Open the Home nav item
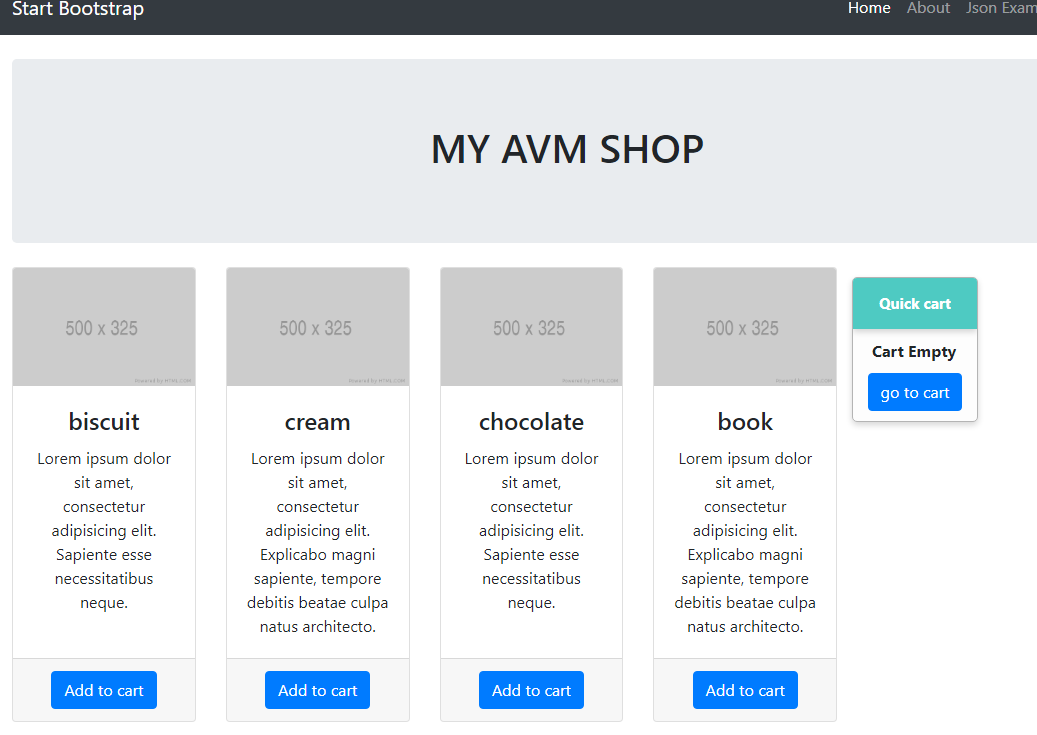 (x=868, y=8)
